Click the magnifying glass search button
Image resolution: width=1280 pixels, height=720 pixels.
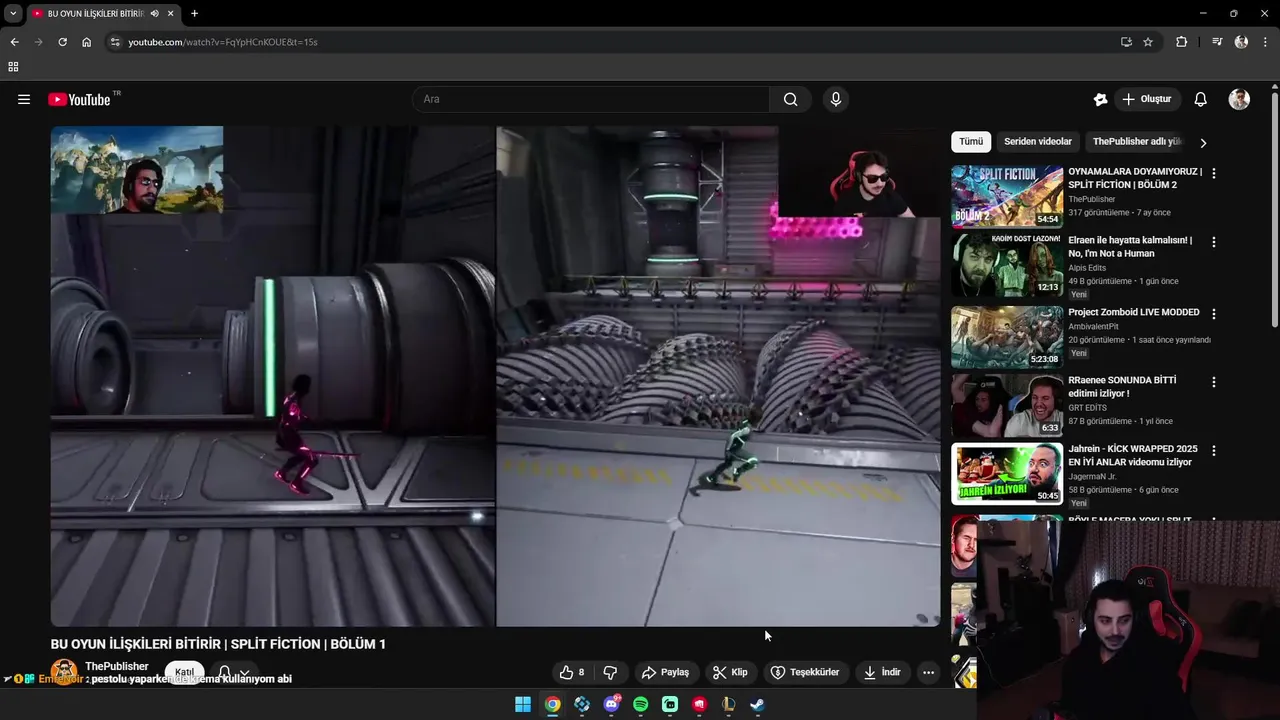(791, 99)
